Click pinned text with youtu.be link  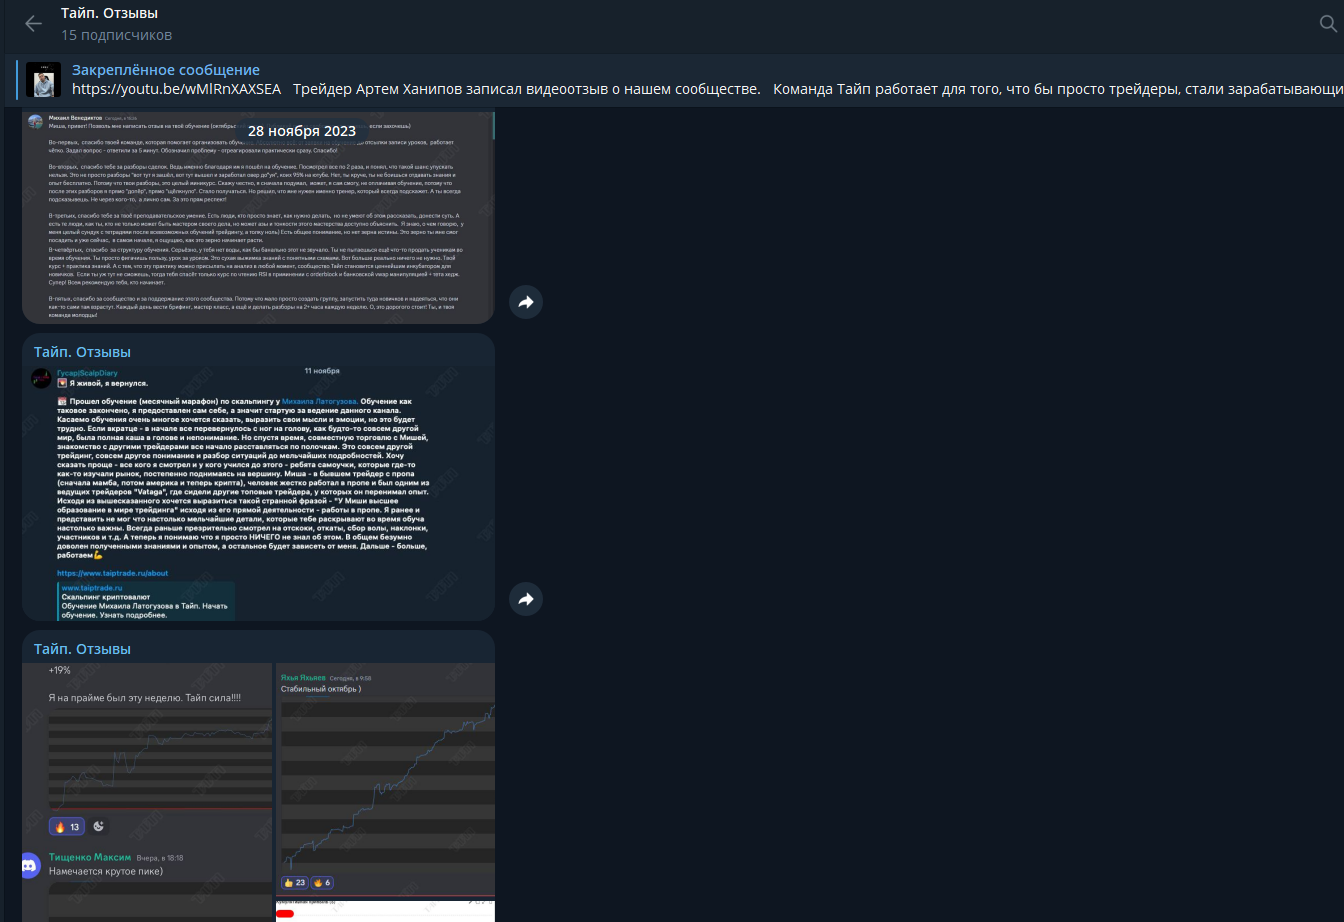coord(706,89)
